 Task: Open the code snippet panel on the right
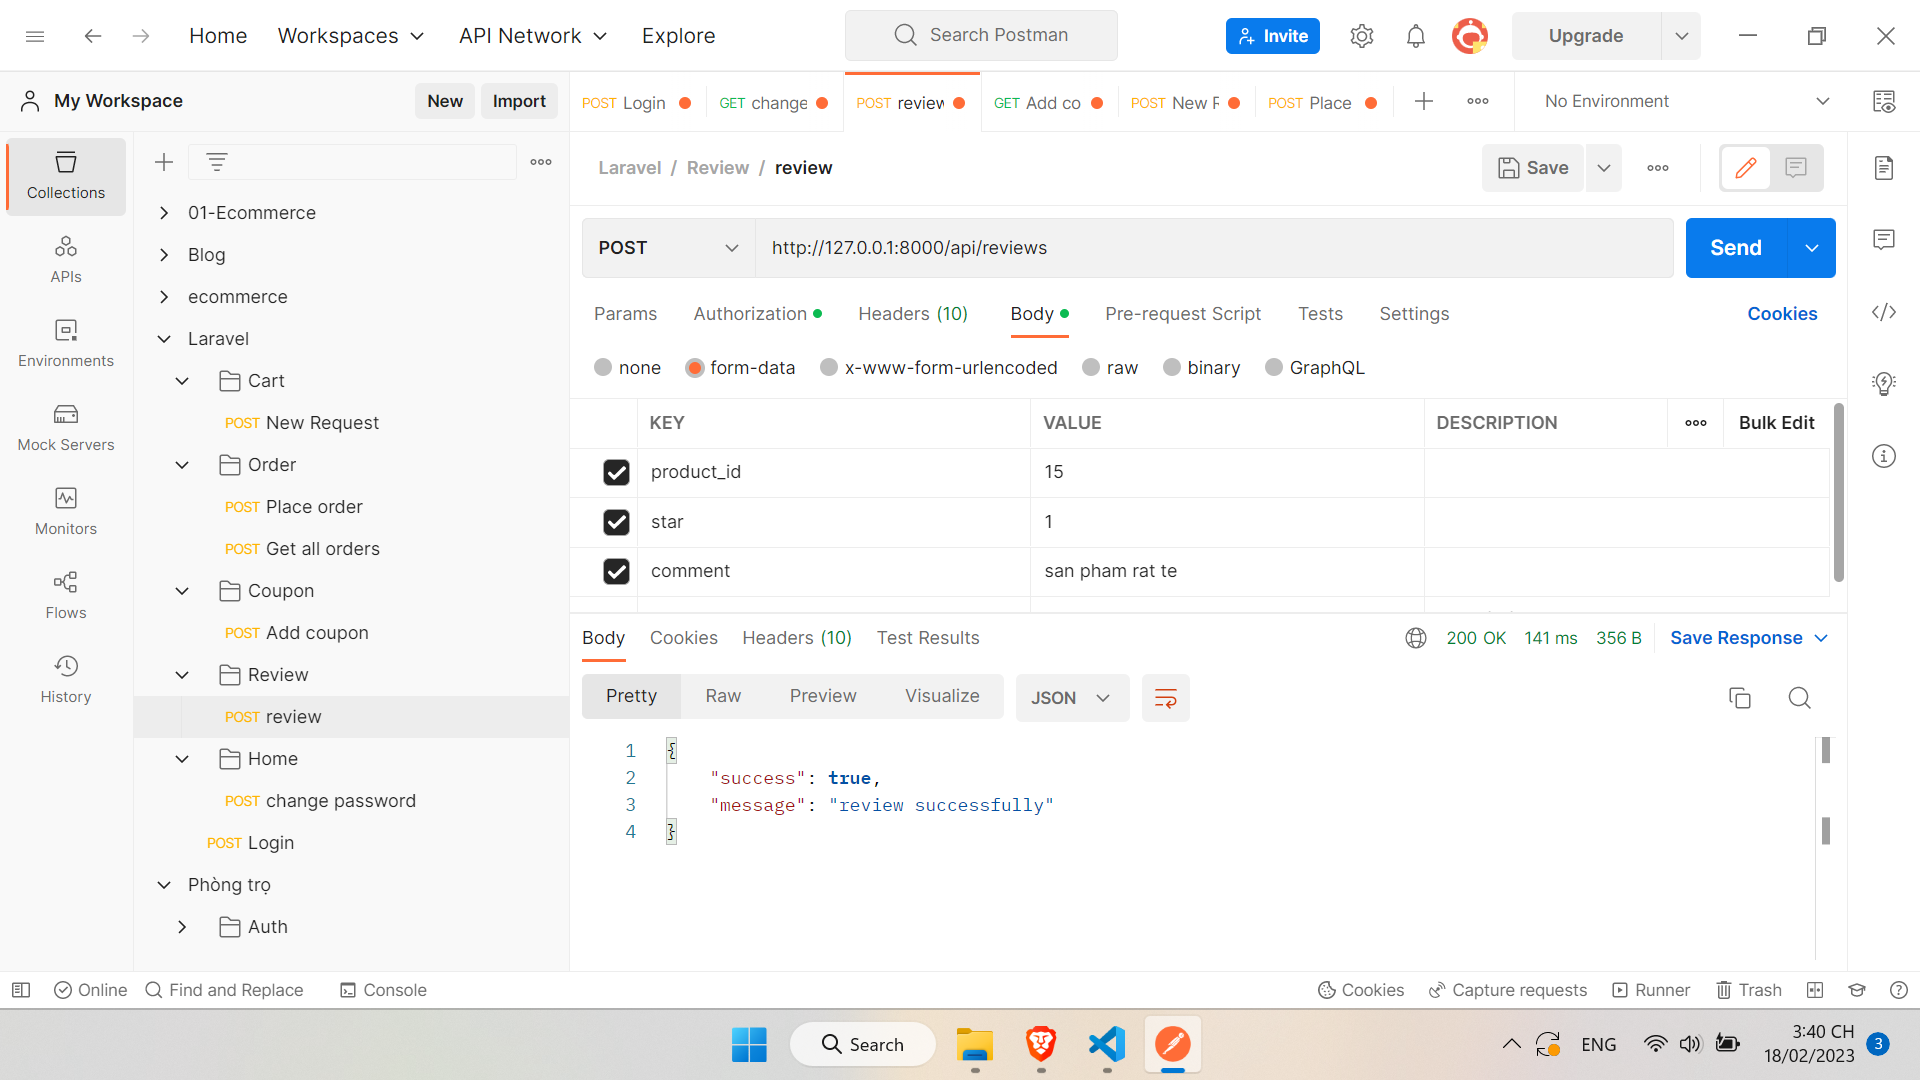coord(1884,312)
